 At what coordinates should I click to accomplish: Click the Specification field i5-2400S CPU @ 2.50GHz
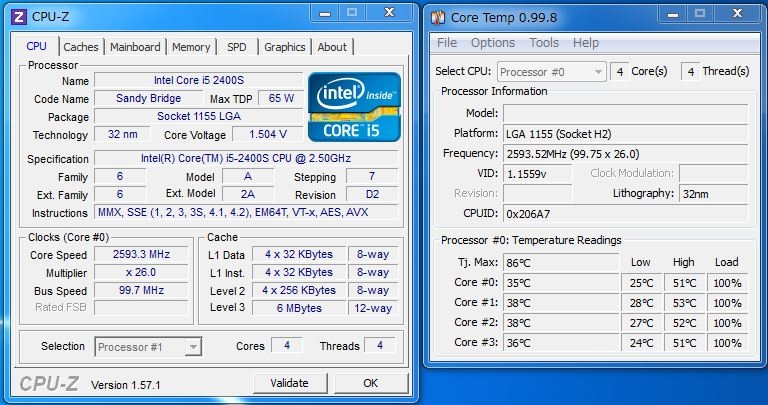pyautogui.click(x=246, y=158)
